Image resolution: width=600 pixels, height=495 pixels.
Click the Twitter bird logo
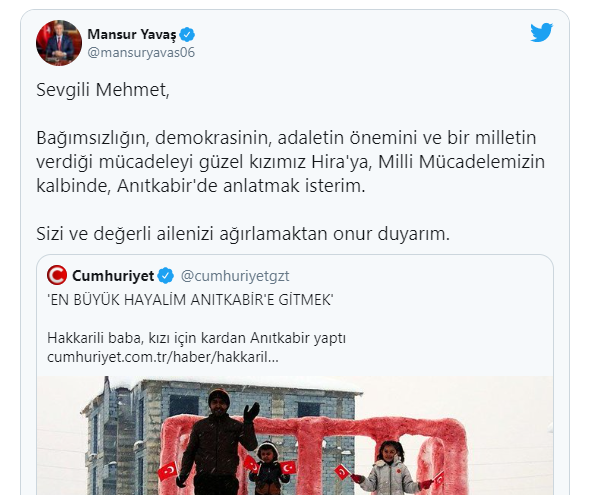541,33
